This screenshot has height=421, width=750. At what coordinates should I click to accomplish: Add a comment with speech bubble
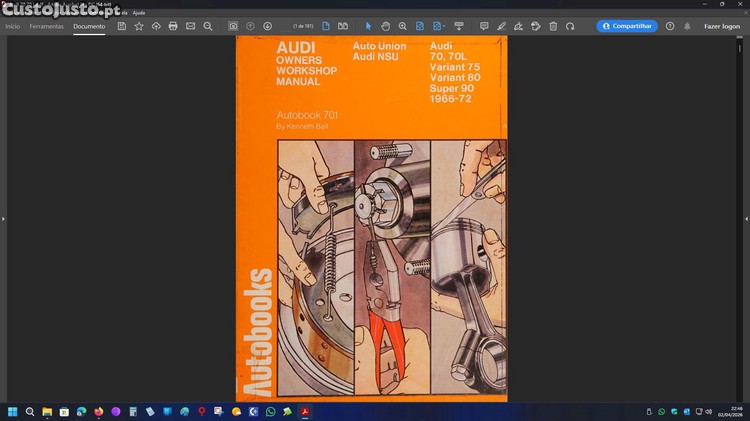[x=484, y=26]
